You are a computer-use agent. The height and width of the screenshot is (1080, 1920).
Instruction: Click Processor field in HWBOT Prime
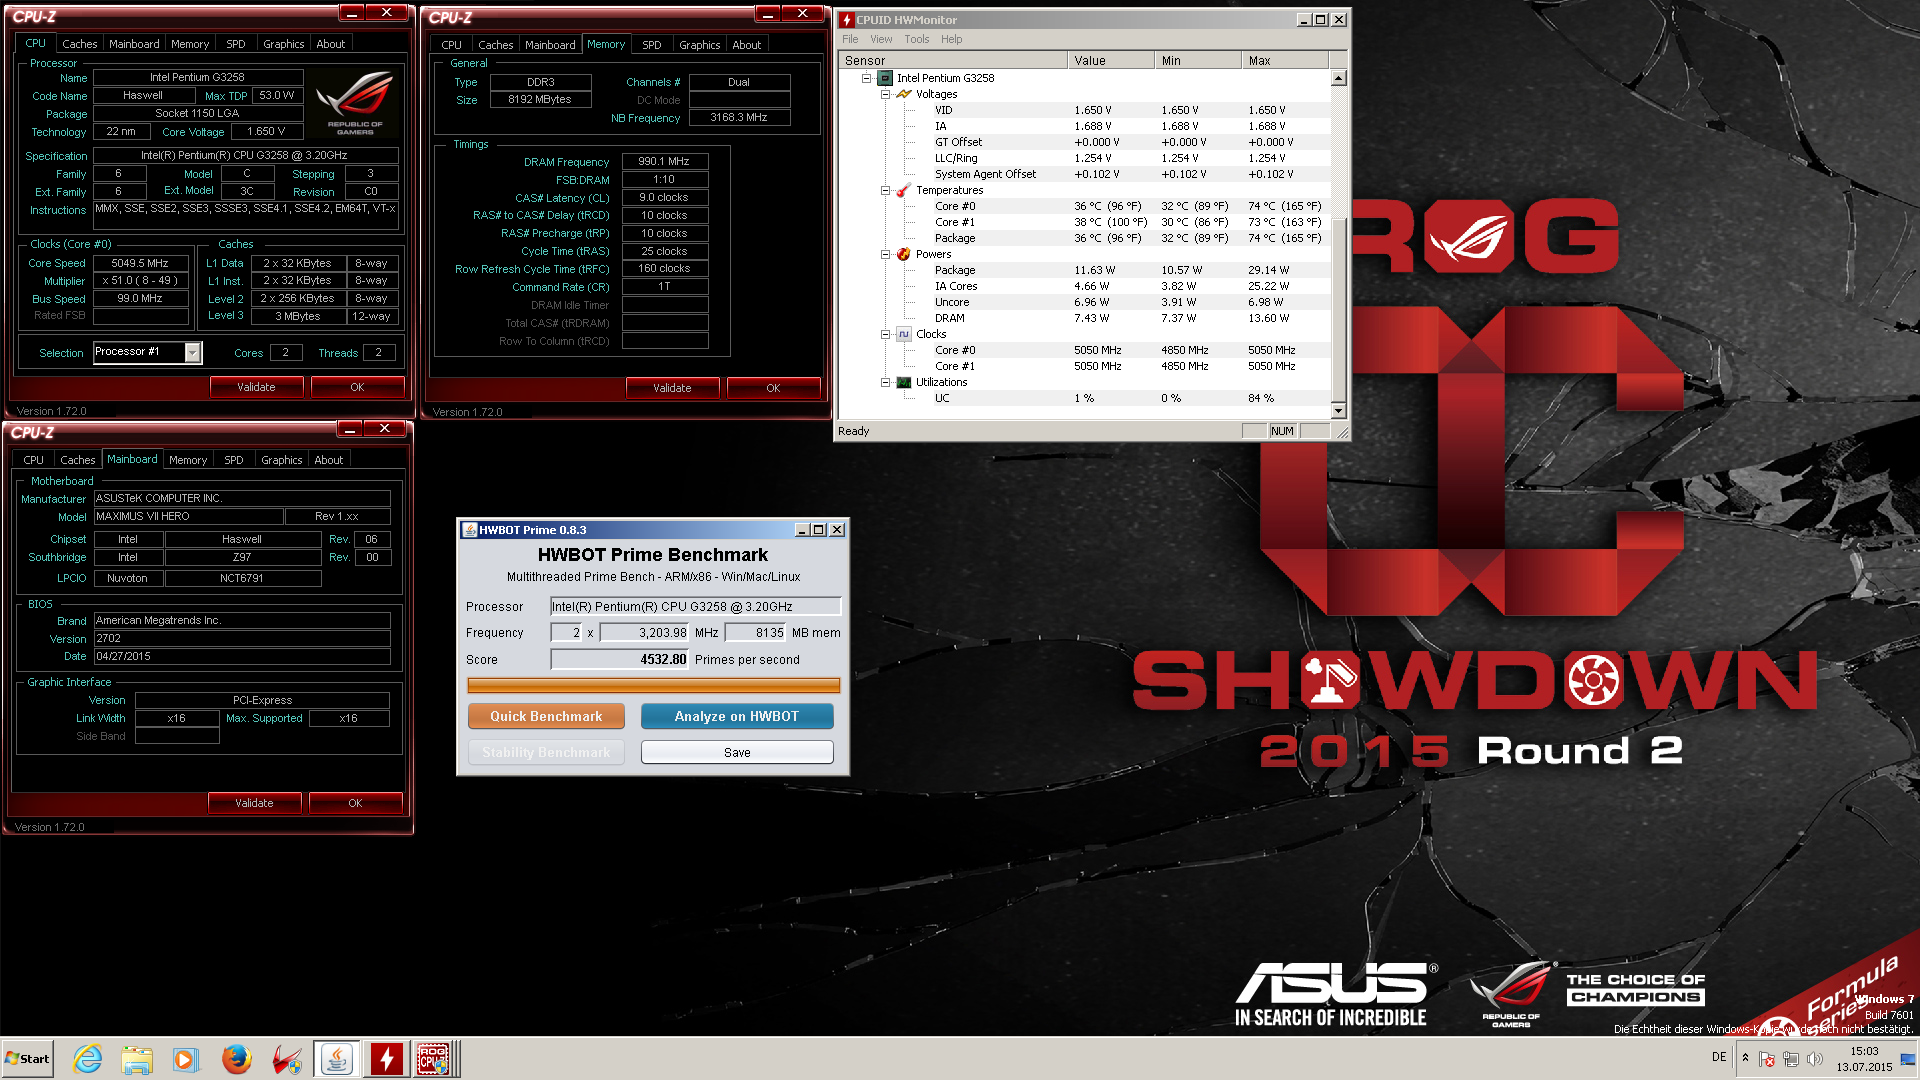(696, 606)
